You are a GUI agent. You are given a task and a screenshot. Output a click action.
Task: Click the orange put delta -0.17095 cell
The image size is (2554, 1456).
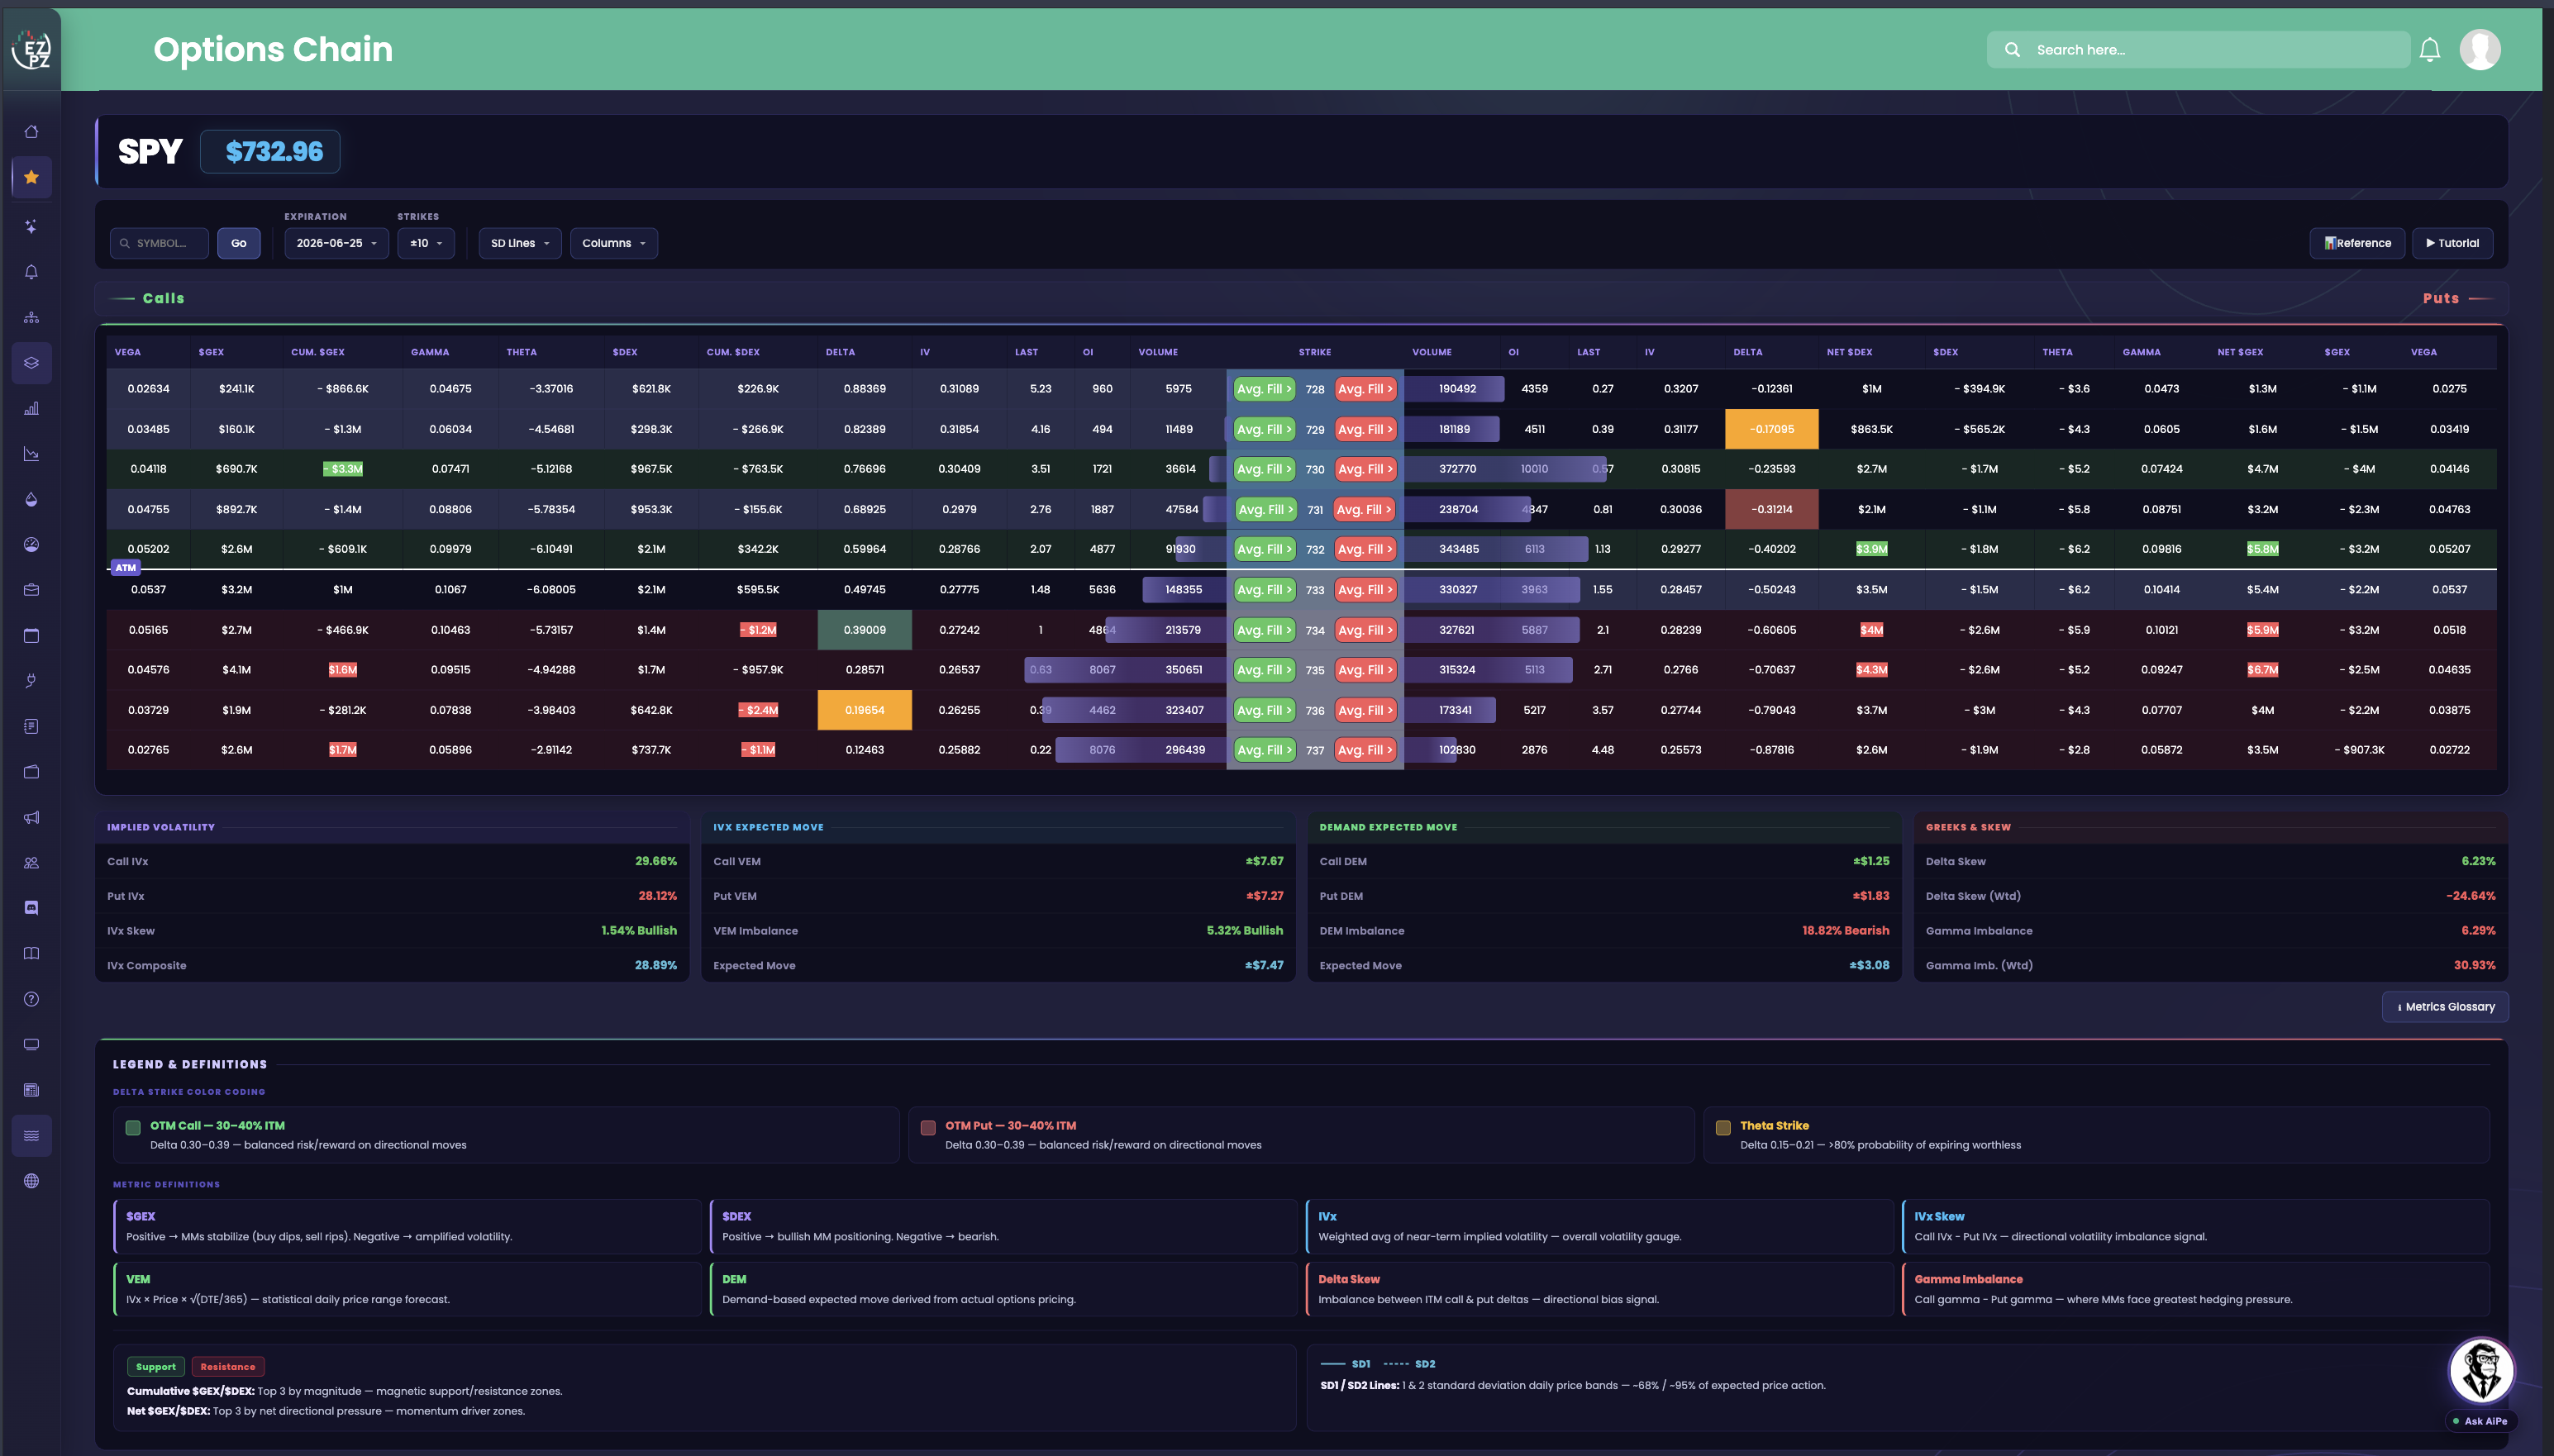tap(1771, 429)
